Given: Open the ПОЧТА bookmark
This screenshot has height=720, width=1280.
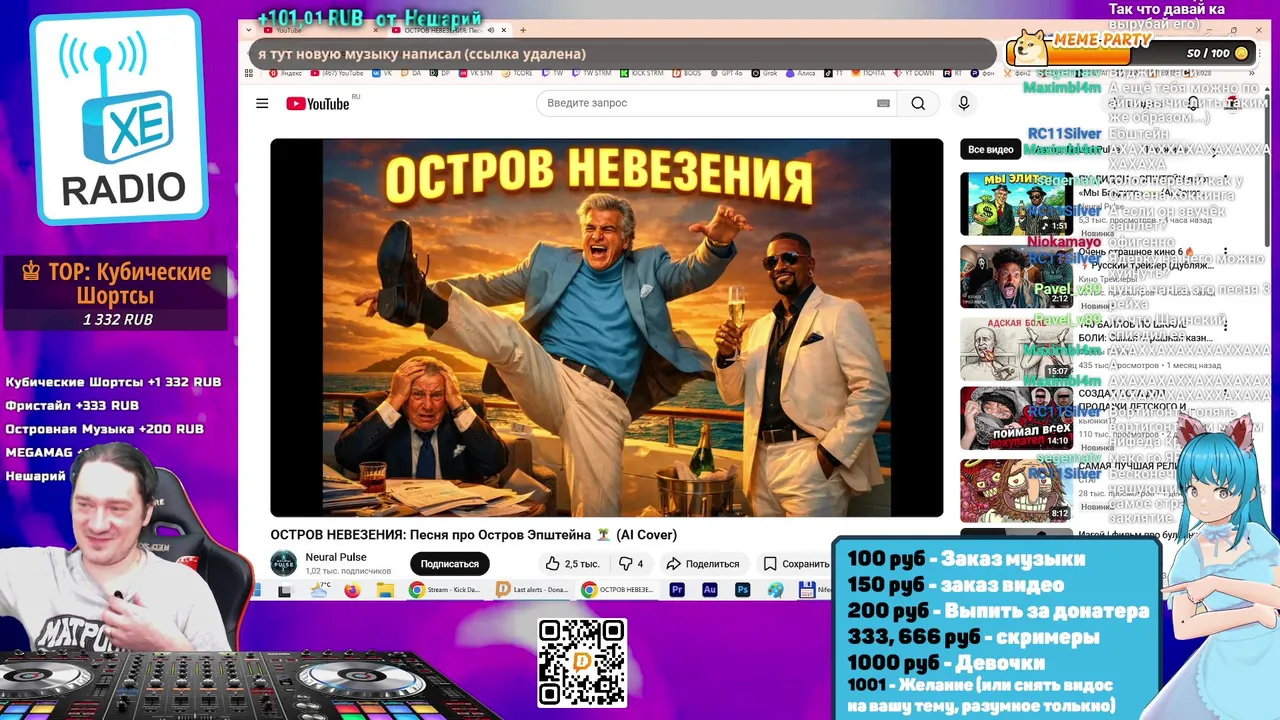Looking at the screenshot, I should (867, 73).
